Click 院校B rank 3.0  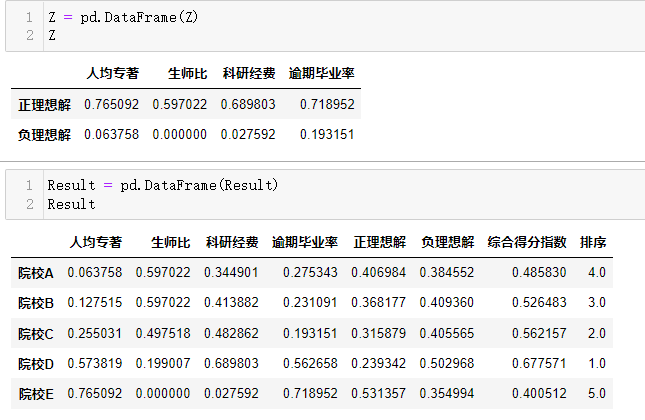597,303
